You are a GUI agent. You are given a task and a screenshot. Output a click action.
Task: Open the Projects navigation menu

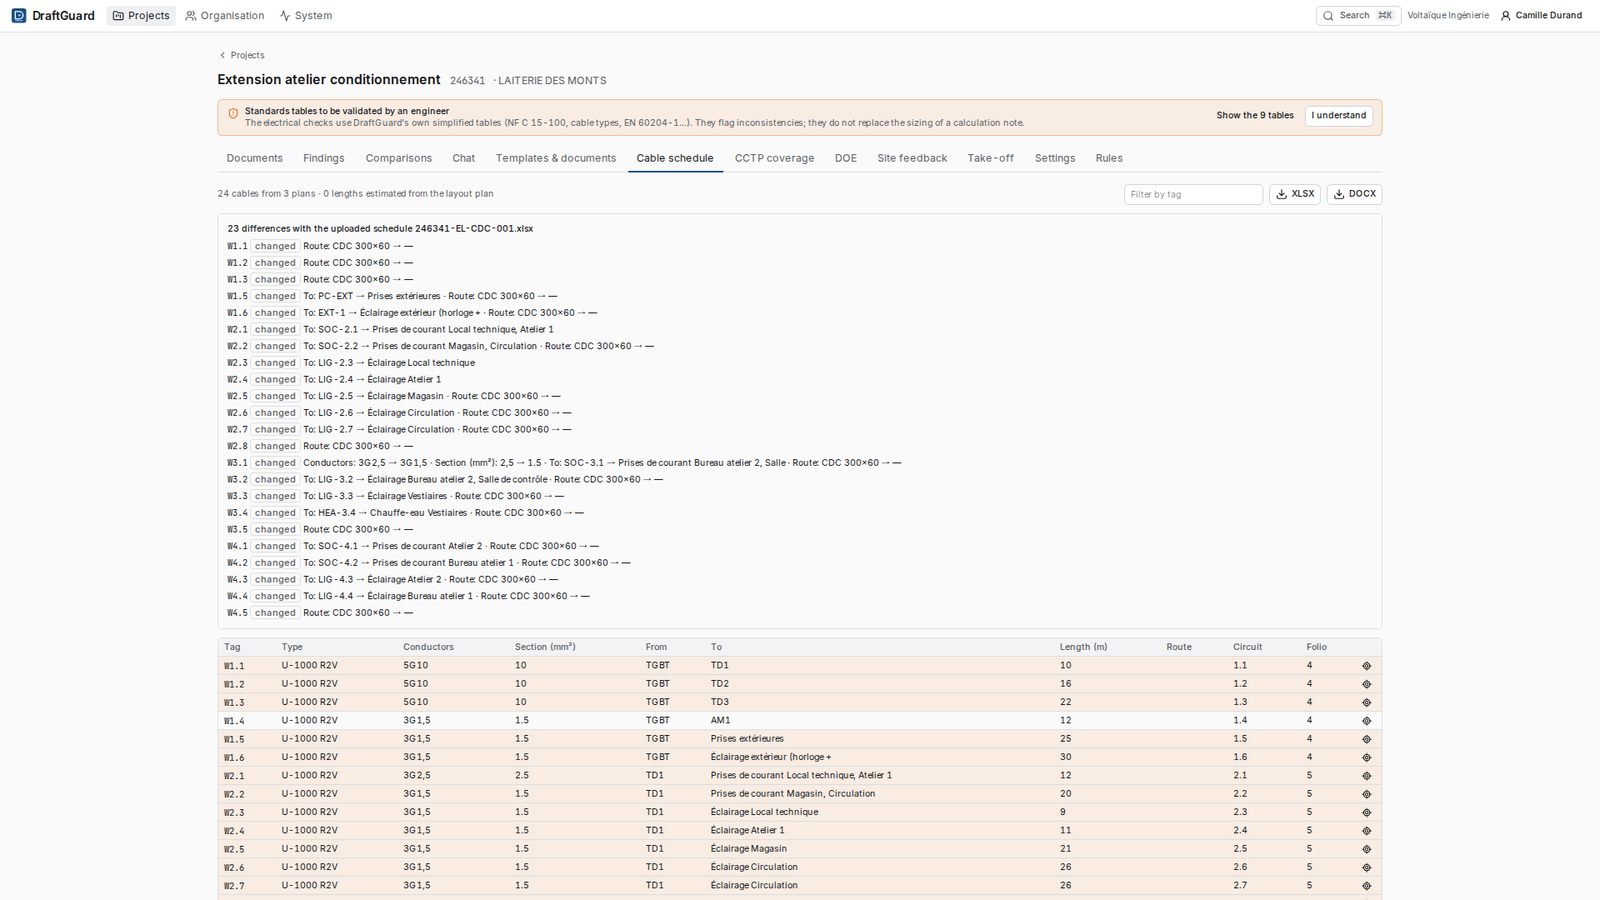pyautogui.click(x=141, y=16)
